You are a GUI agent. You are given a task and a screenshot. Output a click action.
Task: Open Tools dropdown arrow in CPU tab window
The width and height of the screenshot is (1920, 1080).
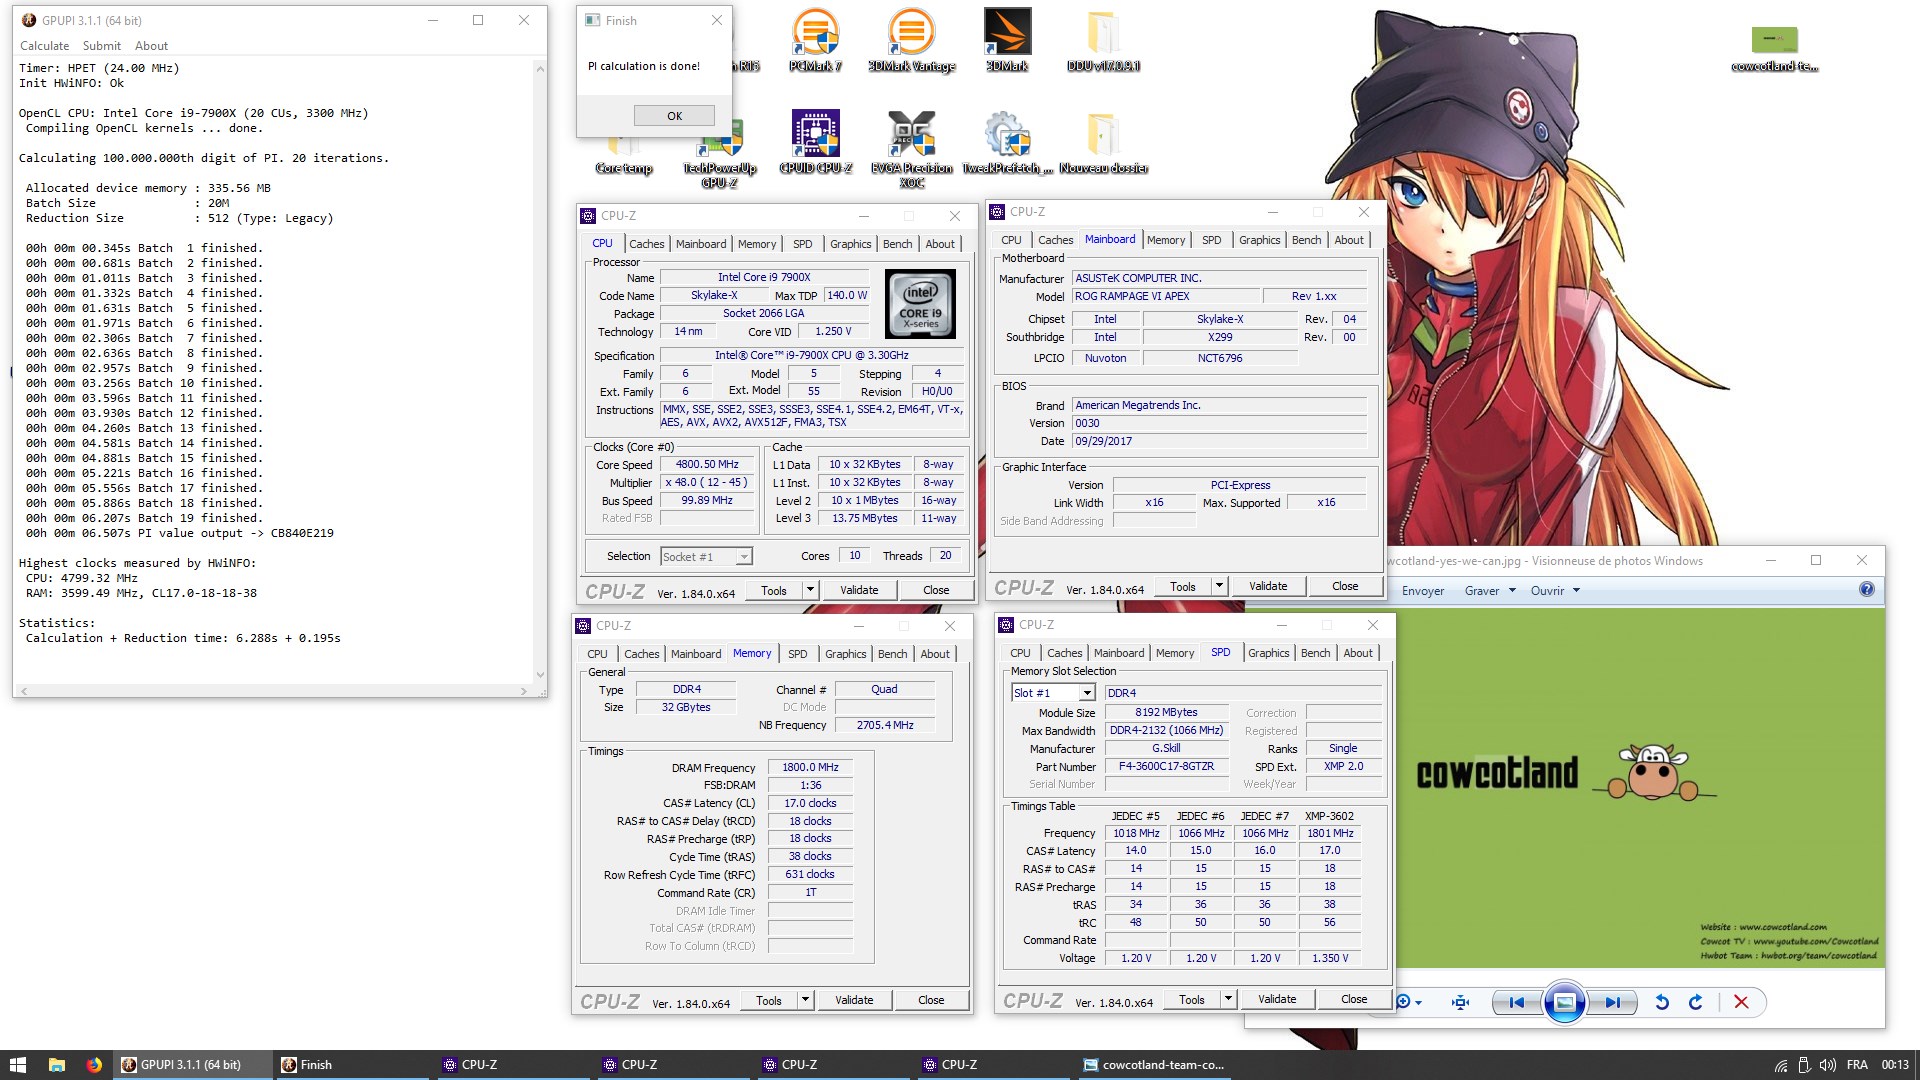pos(810,590)
